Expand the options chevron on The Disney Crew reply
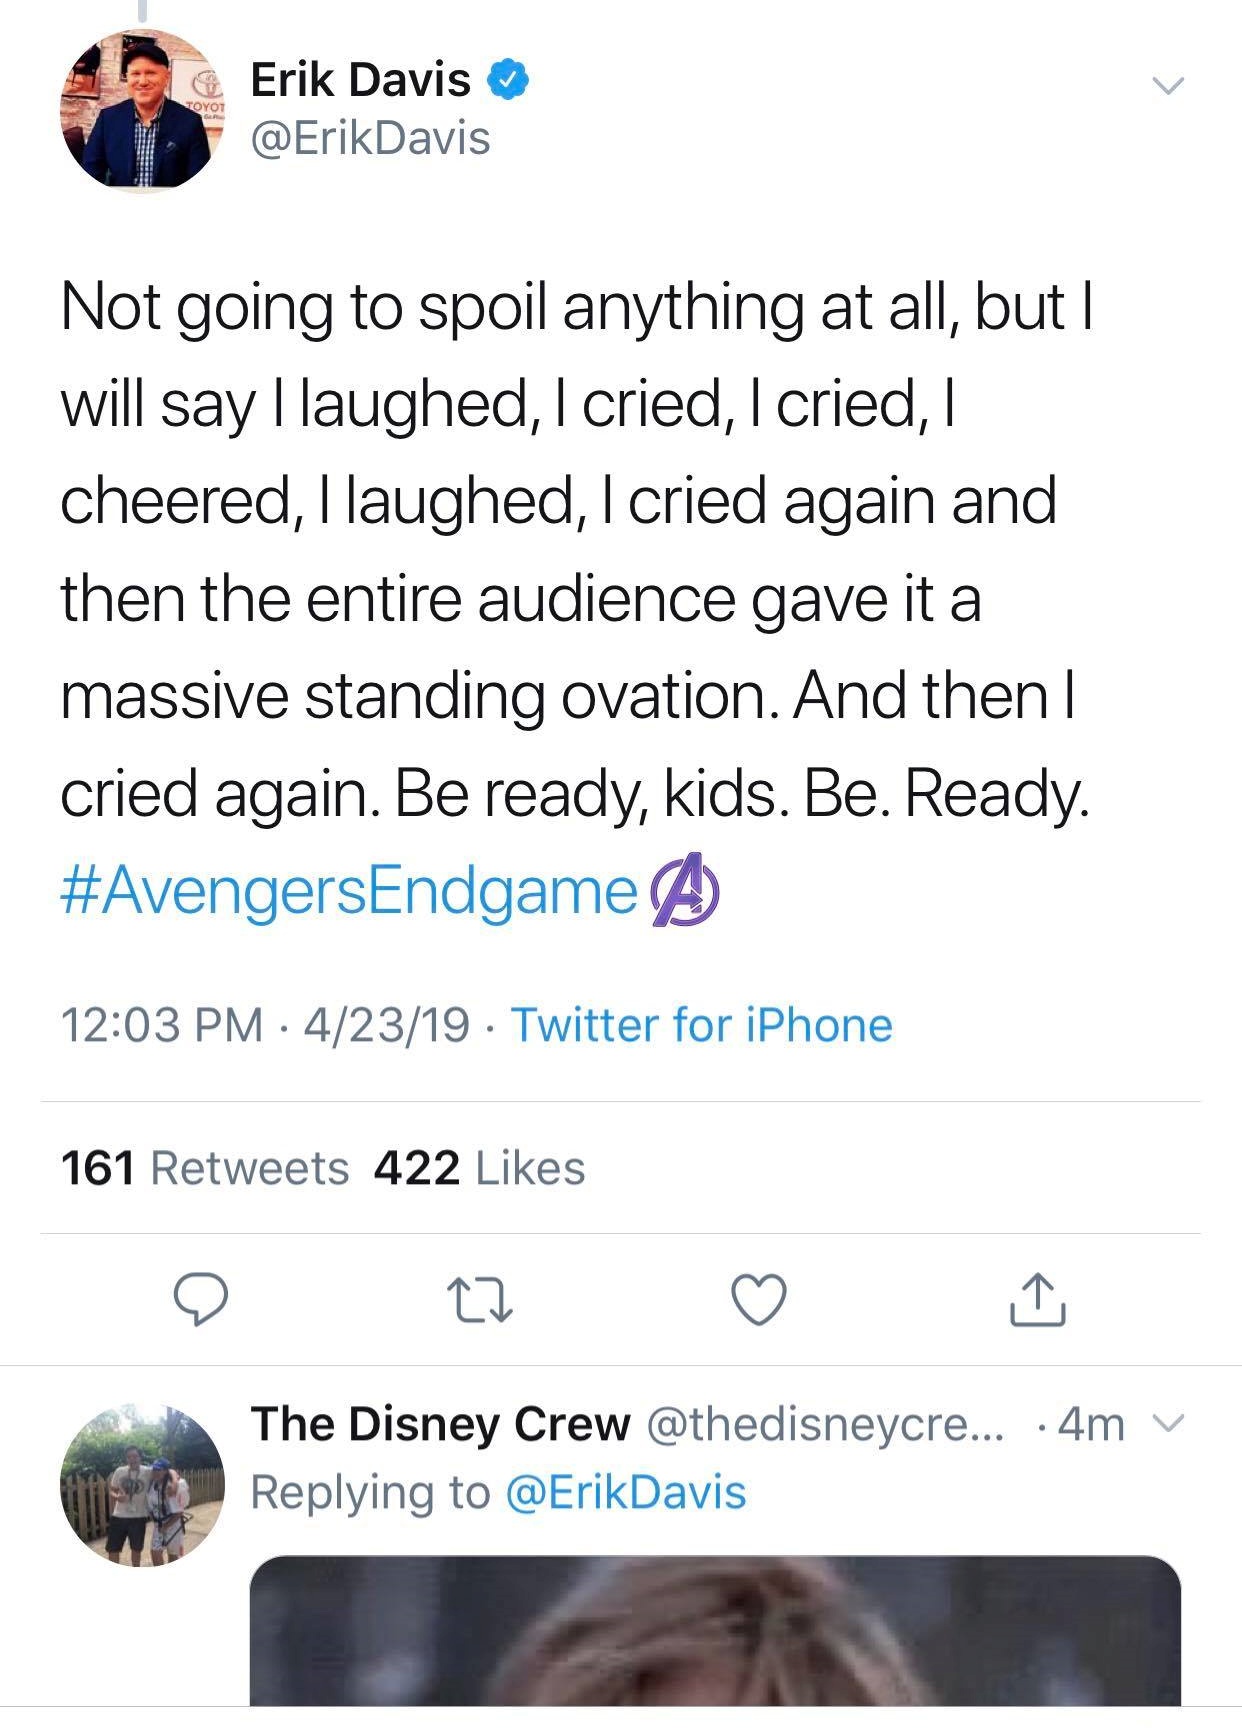This screenshot has width=1242, height=1728. point(1168,1423)
